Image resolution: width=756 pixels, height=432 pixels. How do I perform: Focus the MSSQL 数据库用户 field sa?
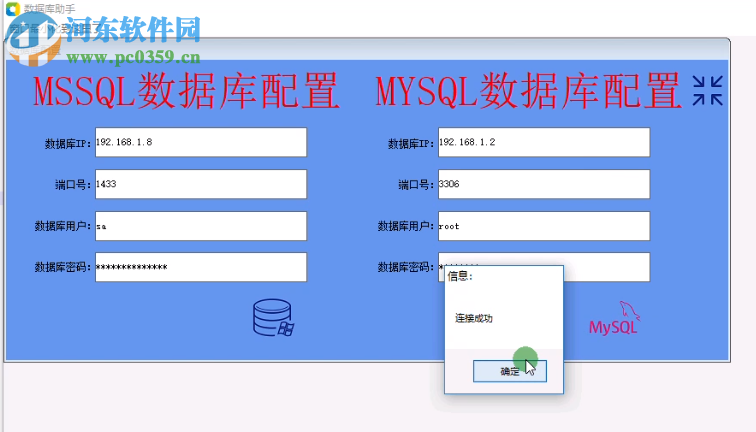point(201,226)
